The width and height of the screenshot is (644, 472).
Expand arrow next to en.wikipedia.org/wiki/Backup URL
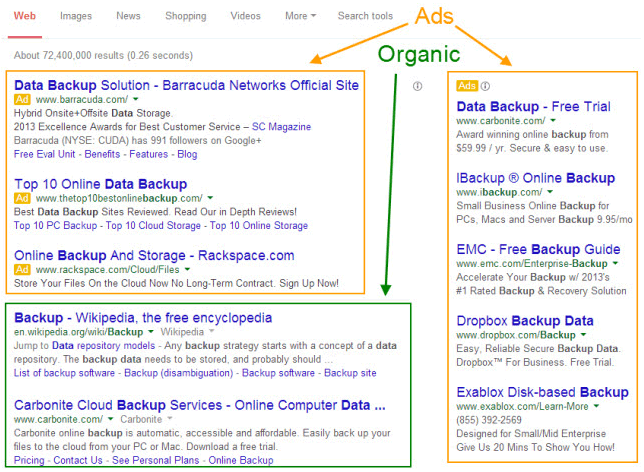[x=151, y=332]
